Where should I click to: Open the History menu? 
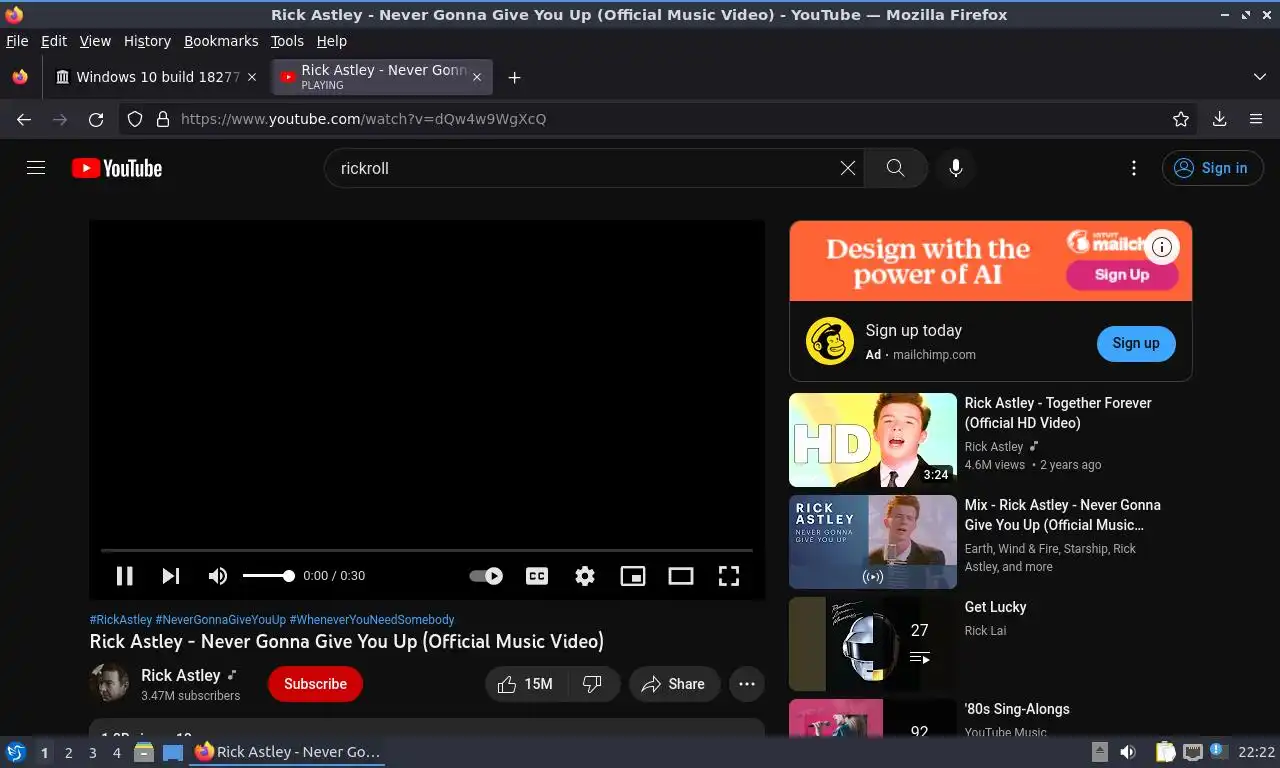147,41
